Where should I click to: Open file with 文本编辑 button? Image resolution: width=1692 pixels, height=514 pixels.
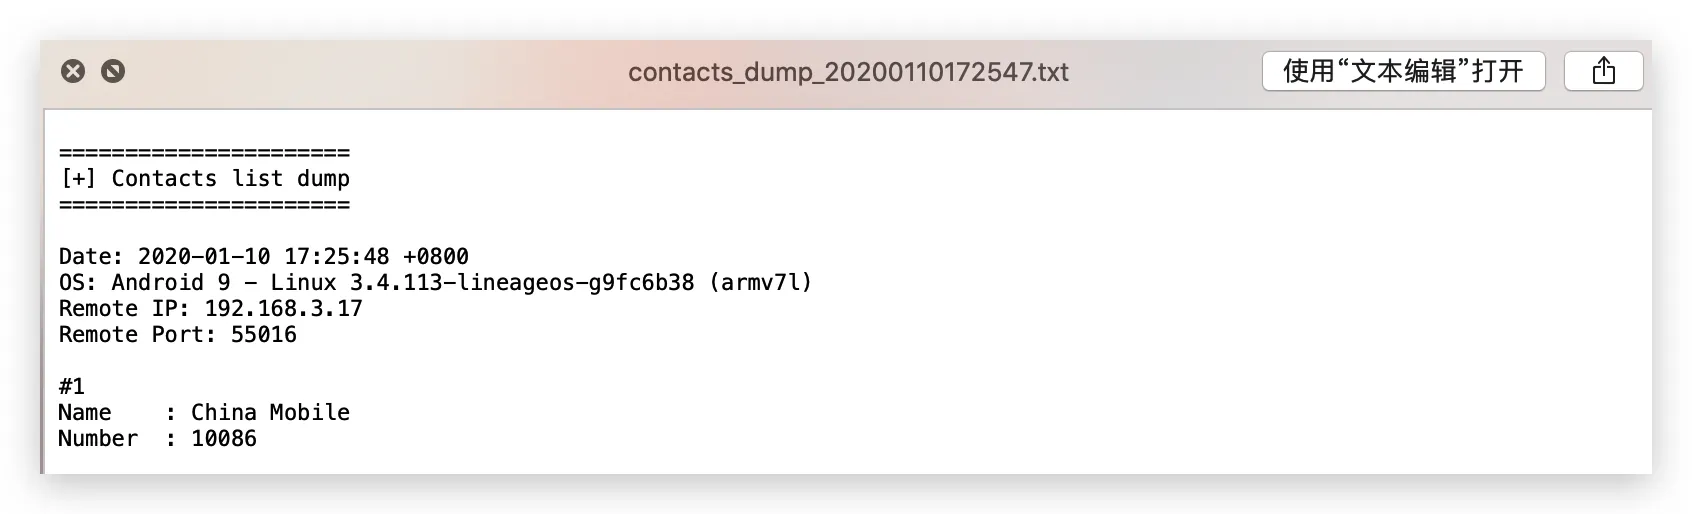point(1403,71)
